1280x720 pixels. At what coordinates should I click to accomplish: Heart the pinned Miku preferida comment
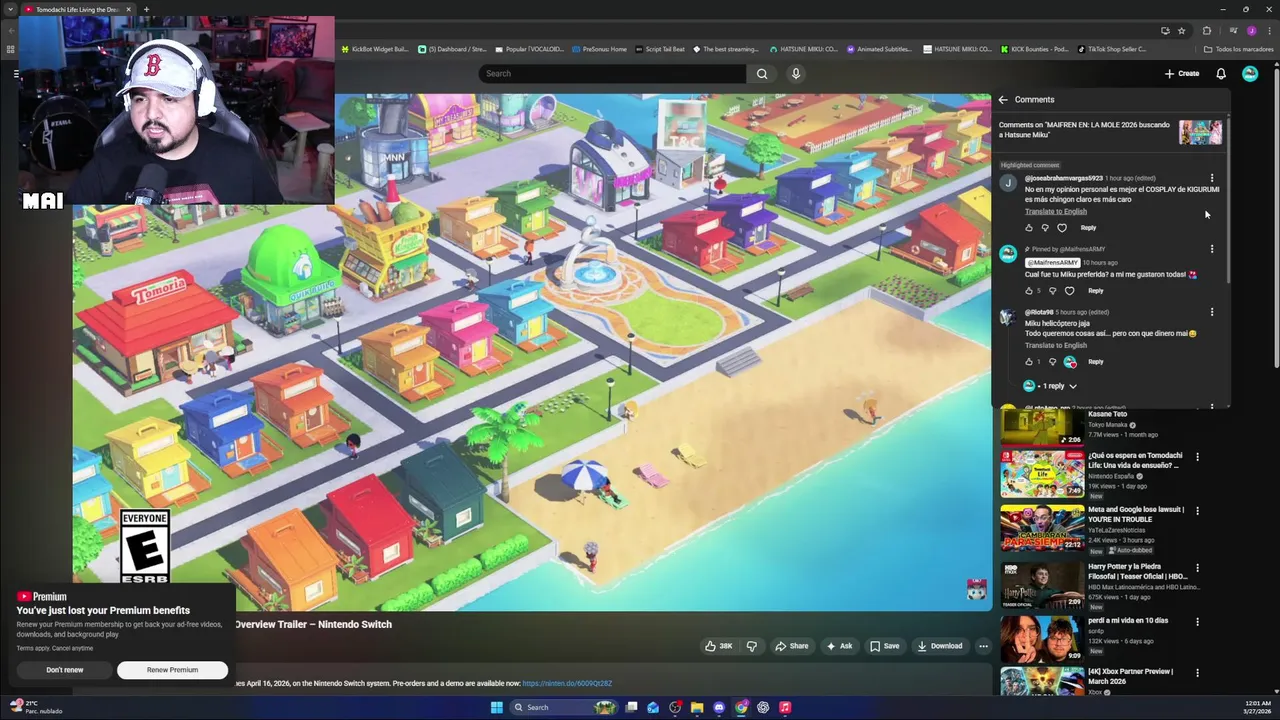pyautogui.click(x=1069, y=291)
